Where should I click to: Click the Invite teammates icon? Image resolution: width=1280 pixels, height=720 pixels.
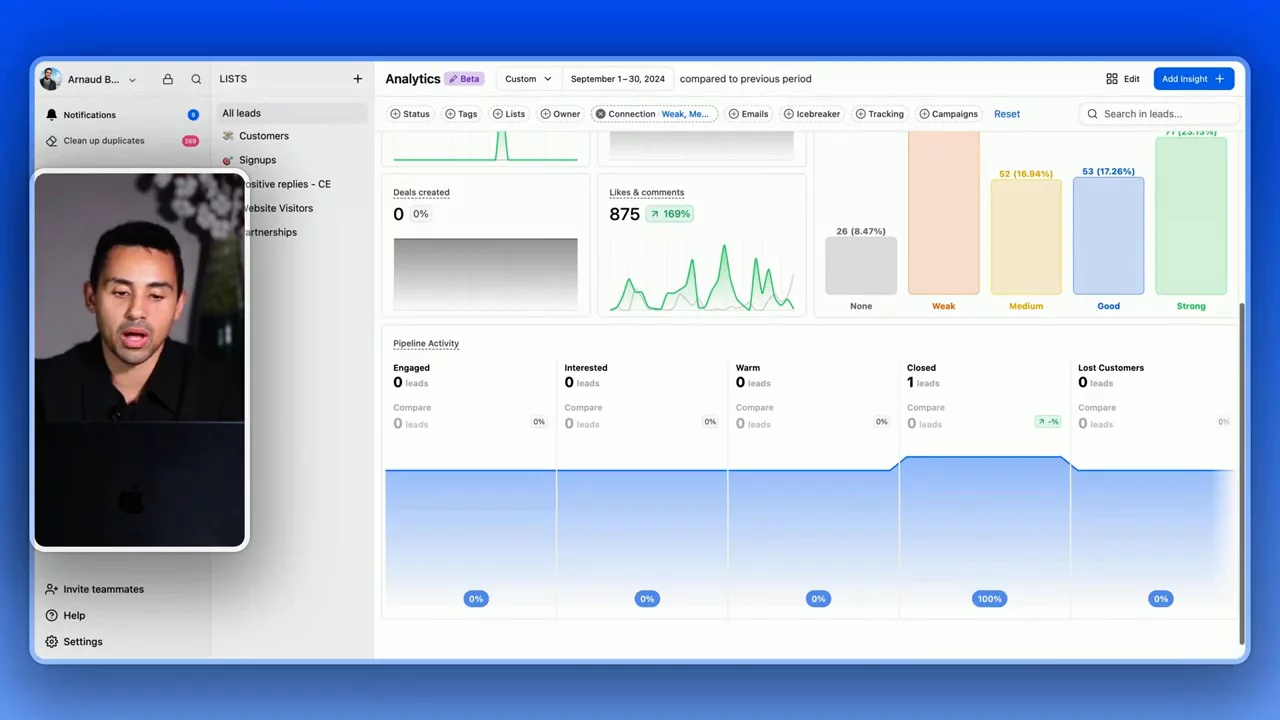52,590
